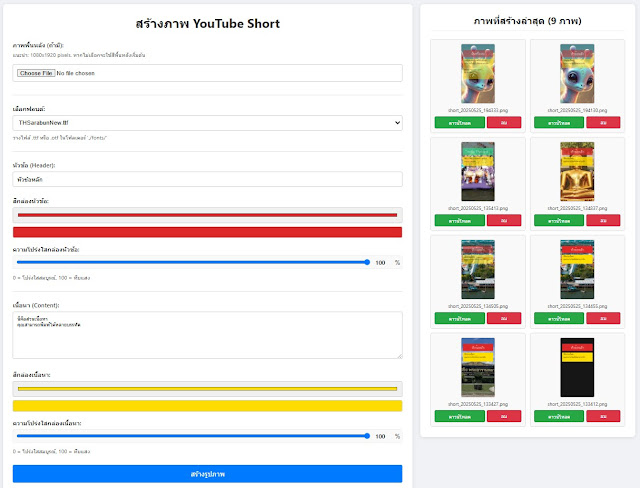Adjust the header box opacity slider
This screenshot has width=640, height=488.
pyautogui.click(x=192, y=262)
